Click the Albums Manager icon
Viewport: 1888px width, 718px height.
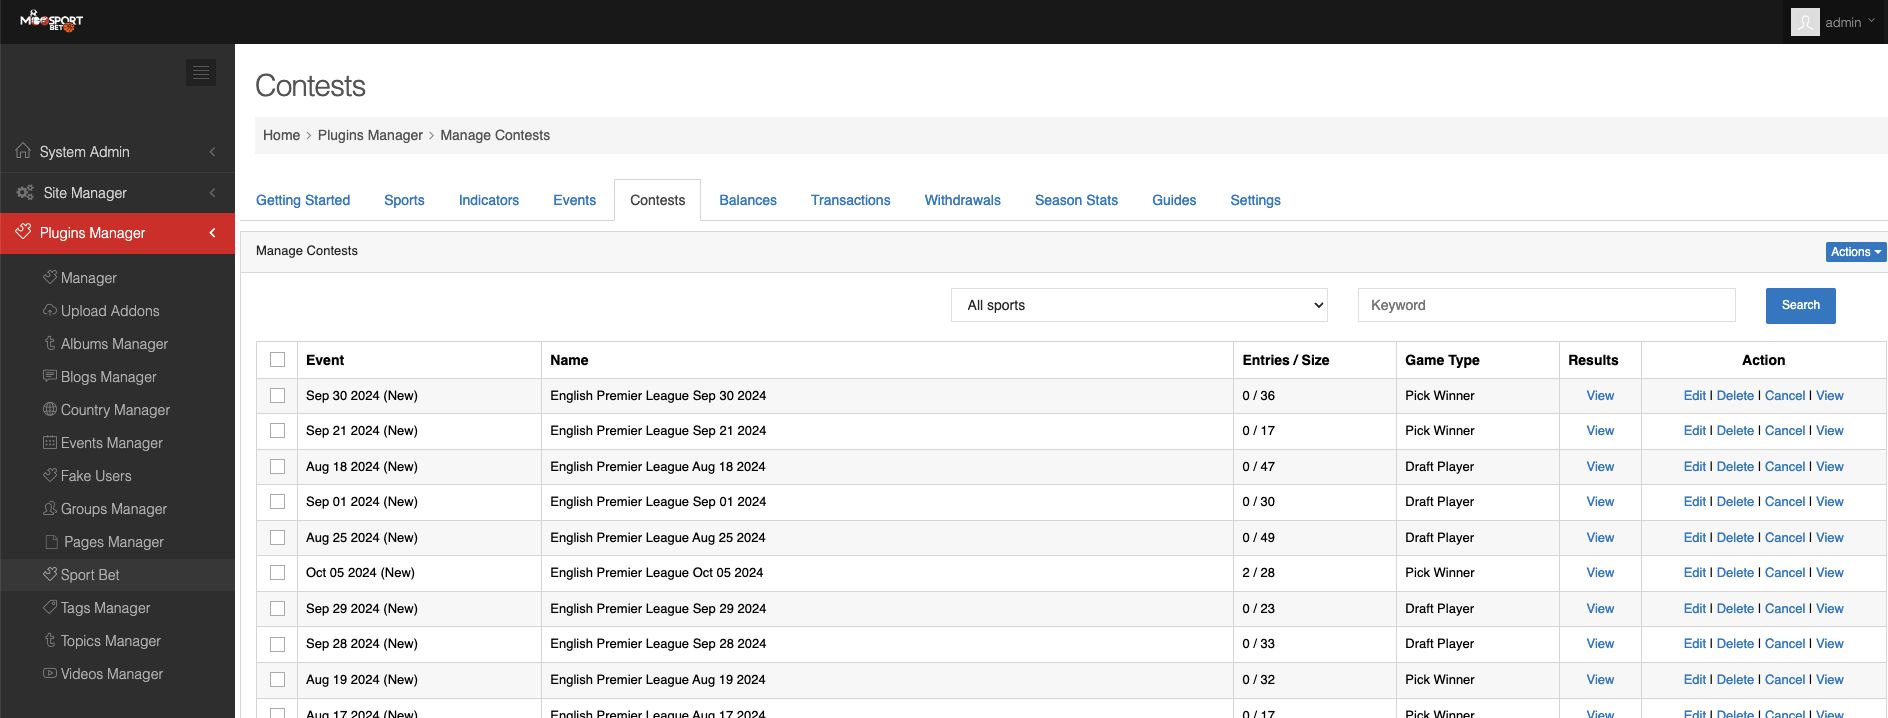(50, 343)
